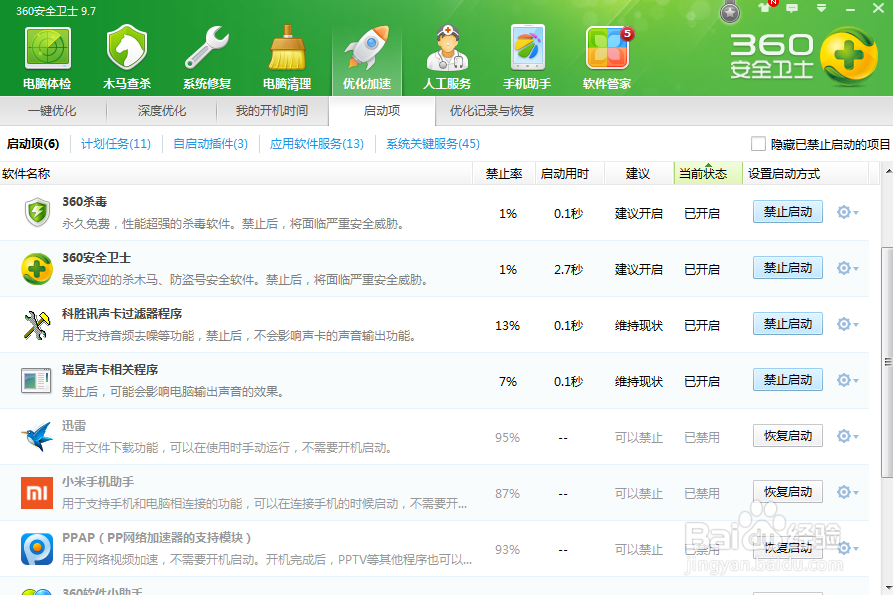The height and width of the screenshot is (595, 893).
Task: Select 瑞昱声卡相关程序 name text
Action: pos(110,370)
